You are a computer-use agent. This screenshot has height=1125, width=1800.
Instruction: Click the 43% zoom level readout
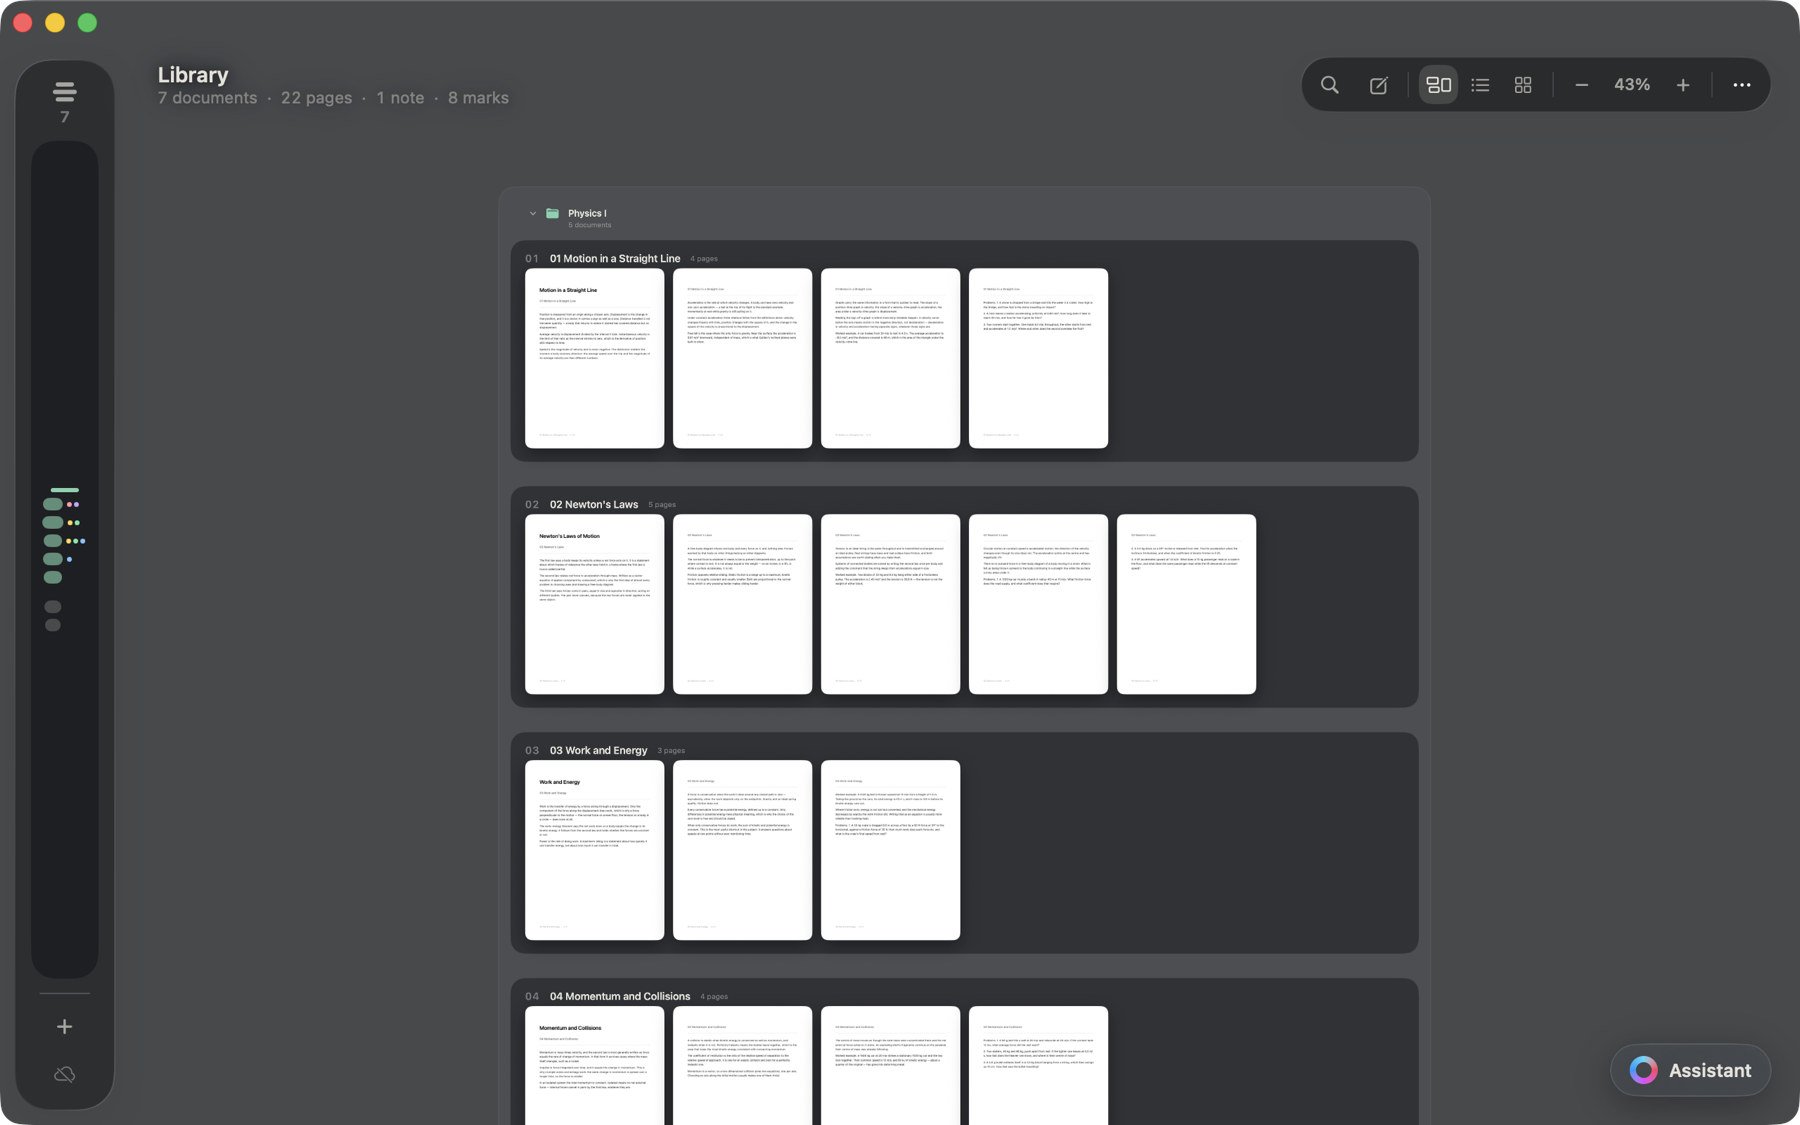pyautogui.click(x=1632, y=85)
